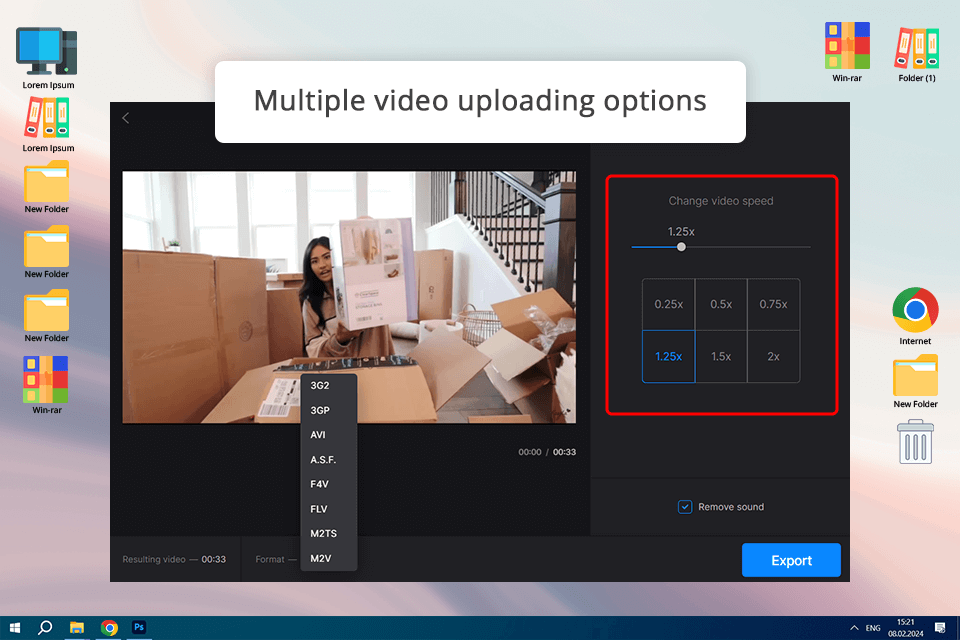
Task: Select M2TS in the format dropdown
Action: [329, 533]
